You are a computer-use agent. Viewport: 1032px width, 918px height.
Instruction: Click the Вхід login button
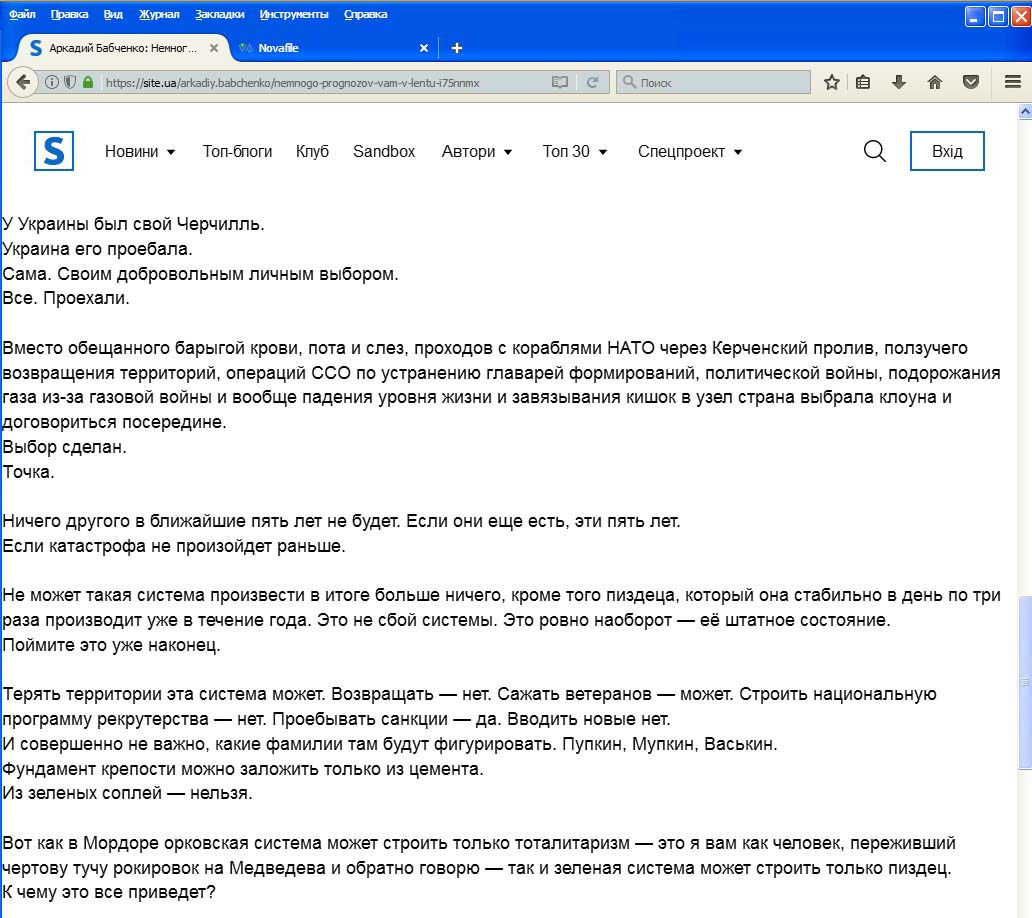click(x=947, y=151)
